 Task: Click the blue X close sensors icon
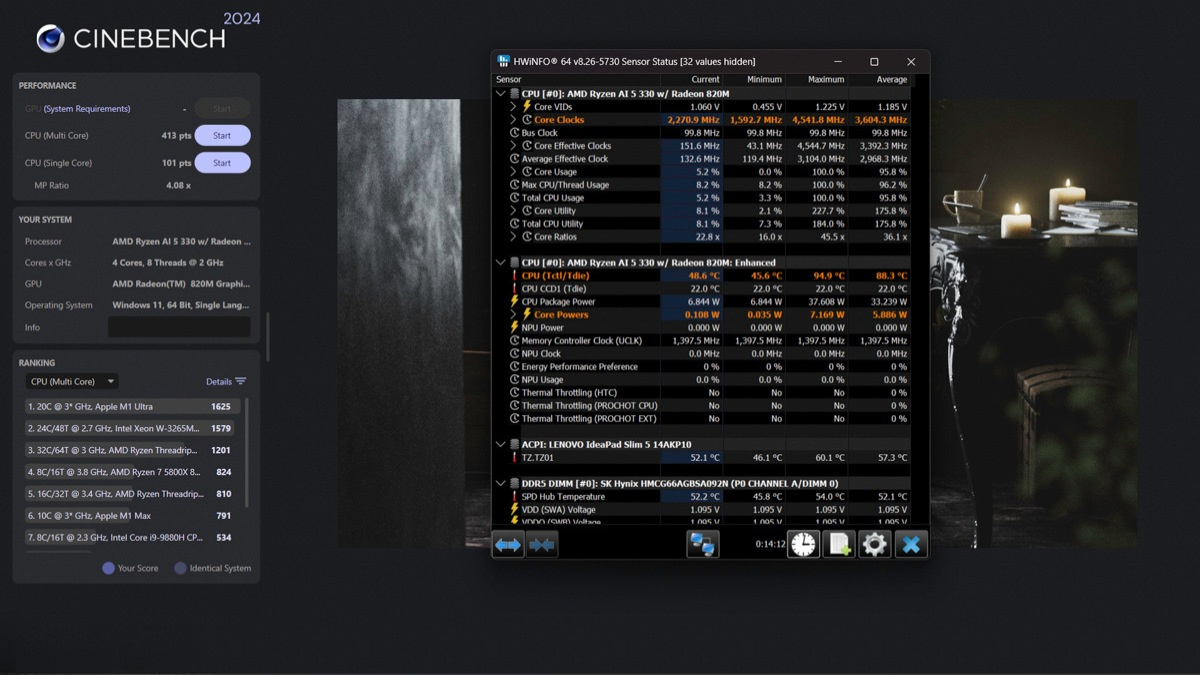[911, 545]
